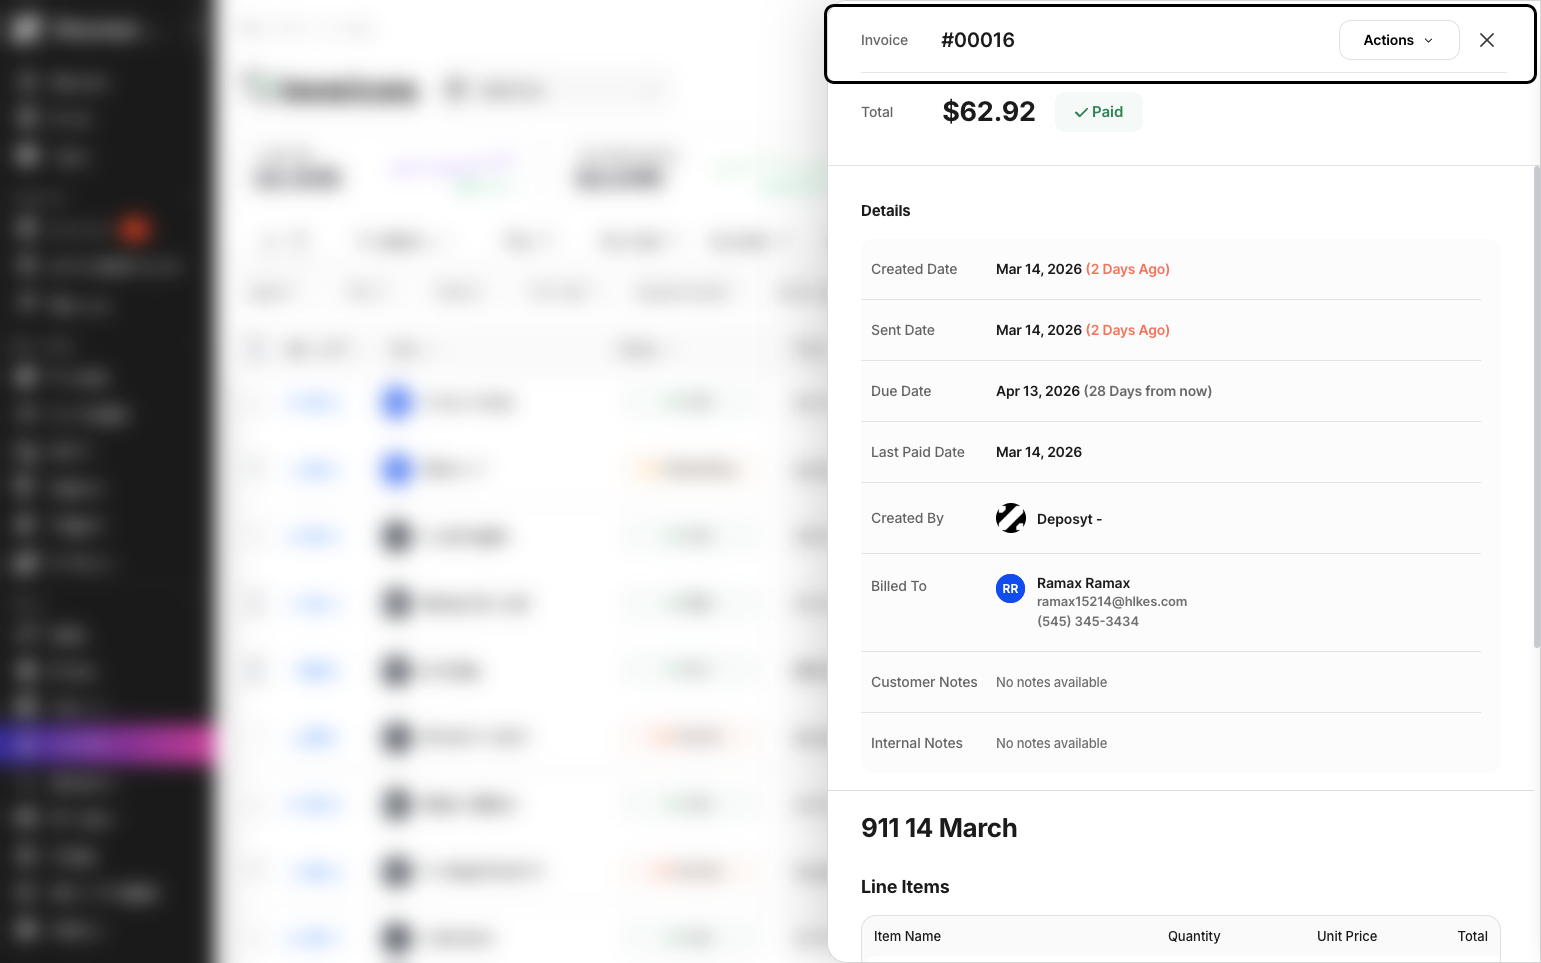Click the '911 14 March' heading
This screenshot has height=963, width=1541.
click(x=939, y=828)
